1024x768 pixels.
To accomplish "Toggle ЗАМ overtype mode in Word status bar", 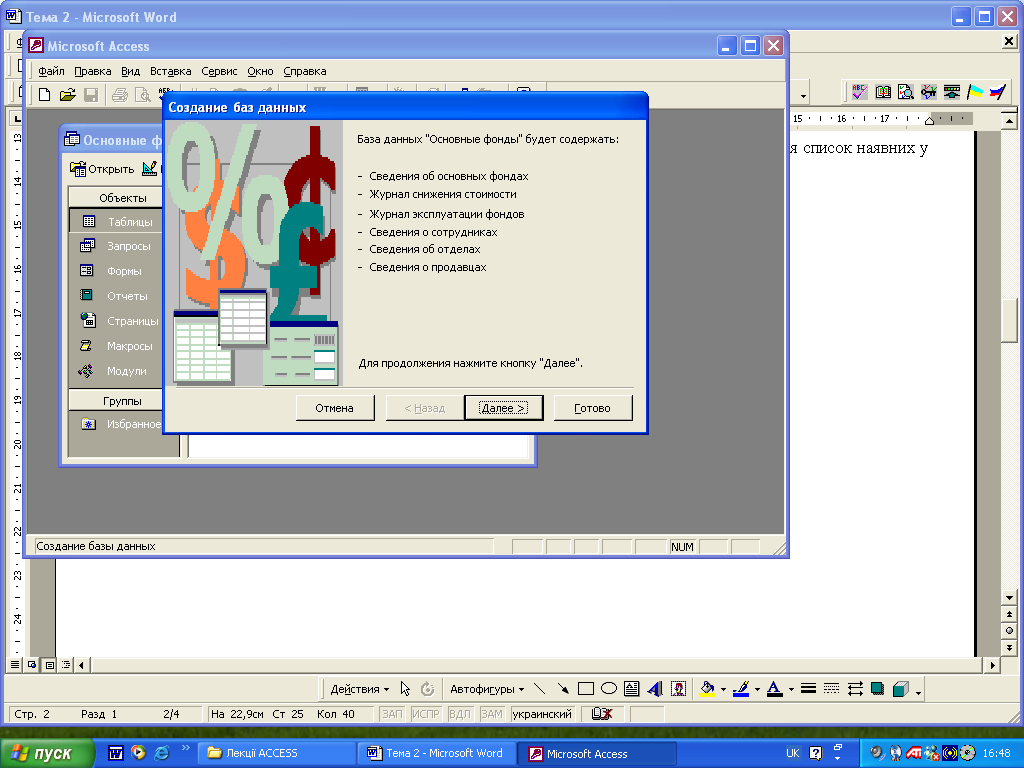I will coord(492,714).
